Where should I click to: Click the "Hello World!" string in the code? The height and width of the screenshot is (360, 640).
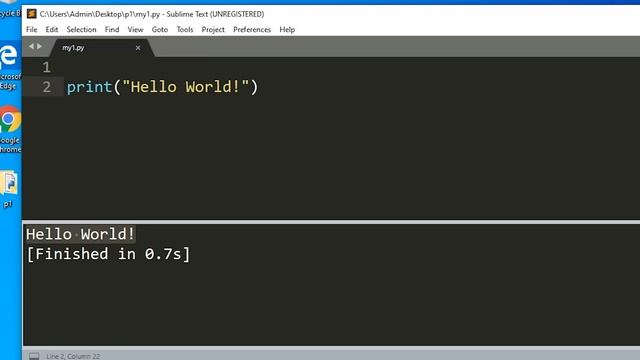186,87
